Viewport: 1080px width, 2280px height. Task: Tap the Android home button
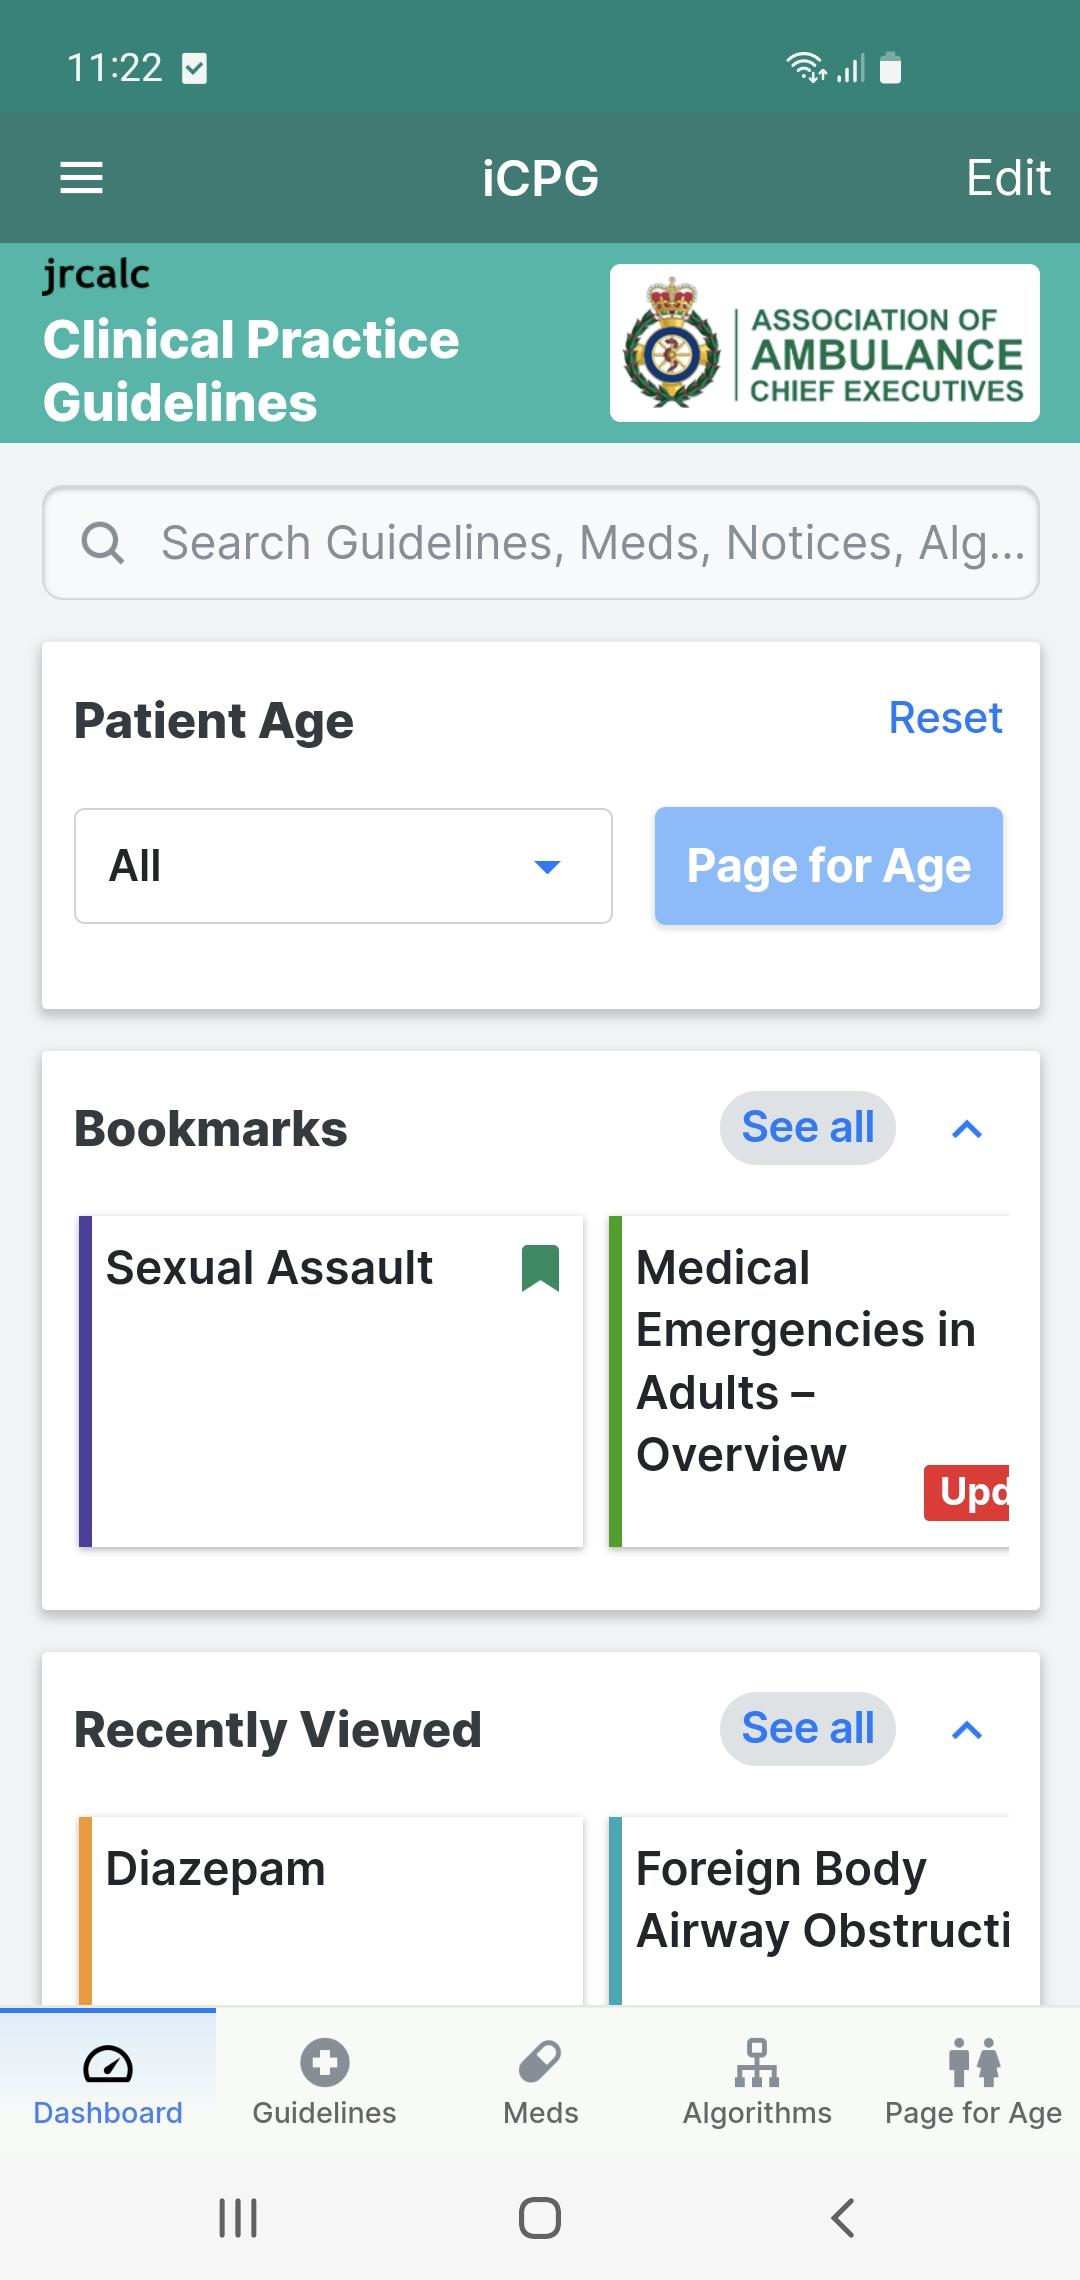540,2218
